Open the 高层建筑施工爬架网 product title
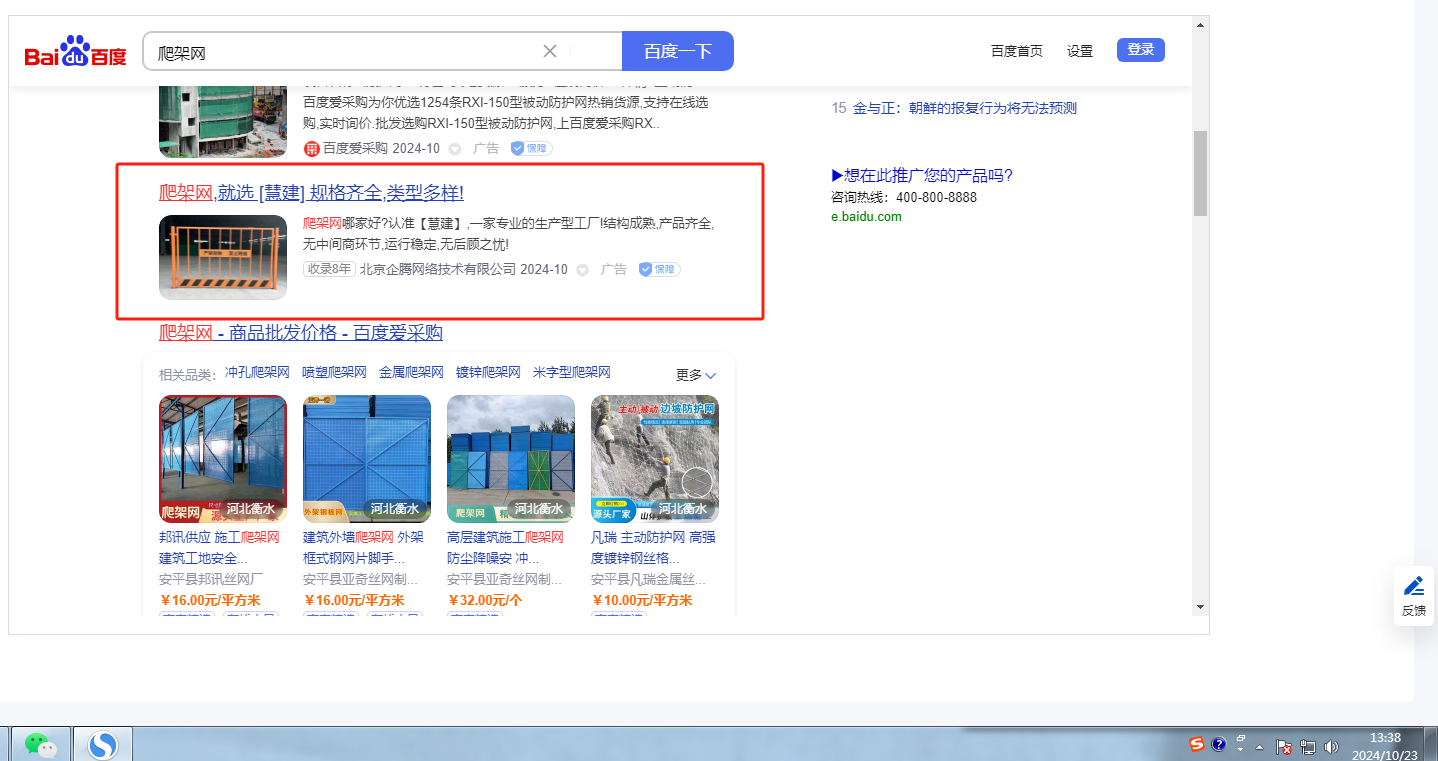 (505, 548)
